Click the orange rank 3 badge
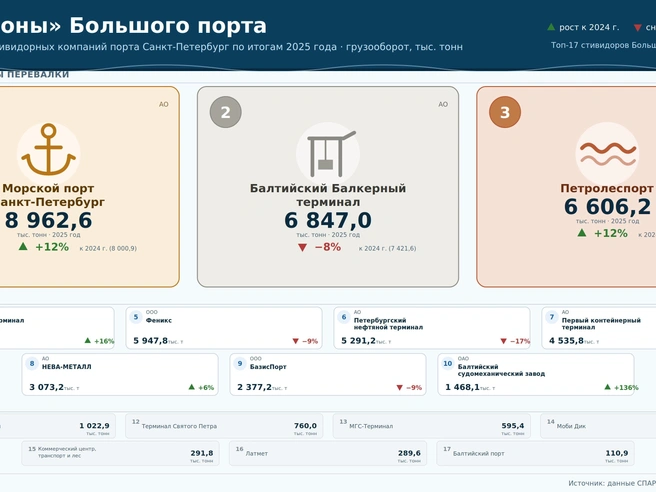 [x=505, y=112]
